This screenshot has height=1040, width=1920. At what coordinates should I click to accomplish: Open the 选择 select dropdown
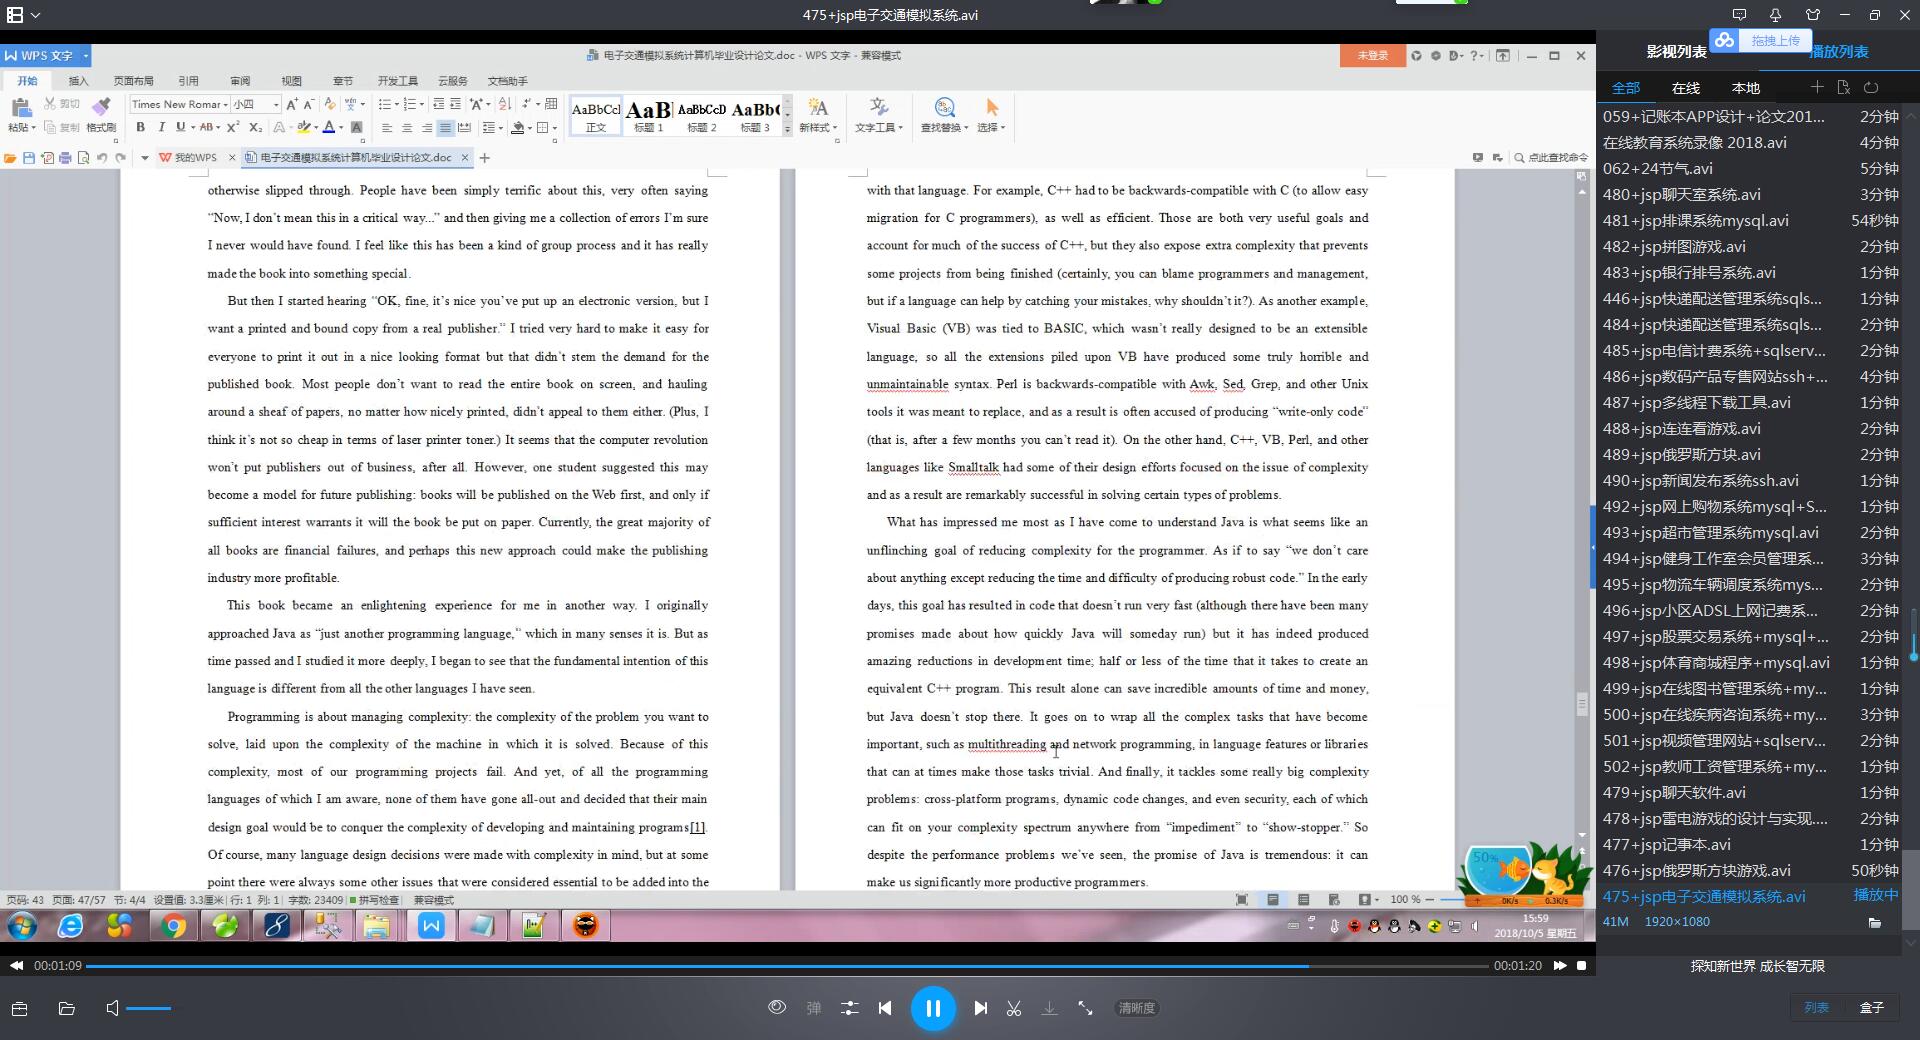991,114
